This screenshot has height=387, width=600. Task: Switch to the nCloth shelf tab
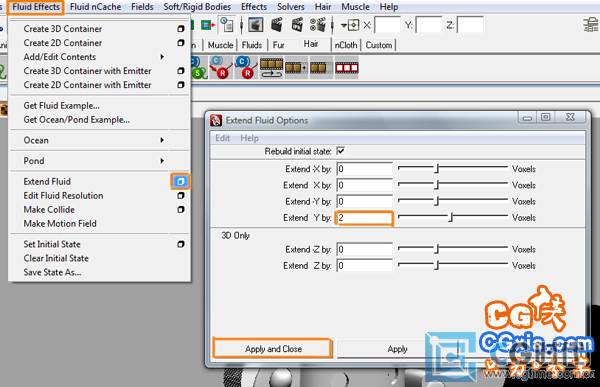[346, 45]
